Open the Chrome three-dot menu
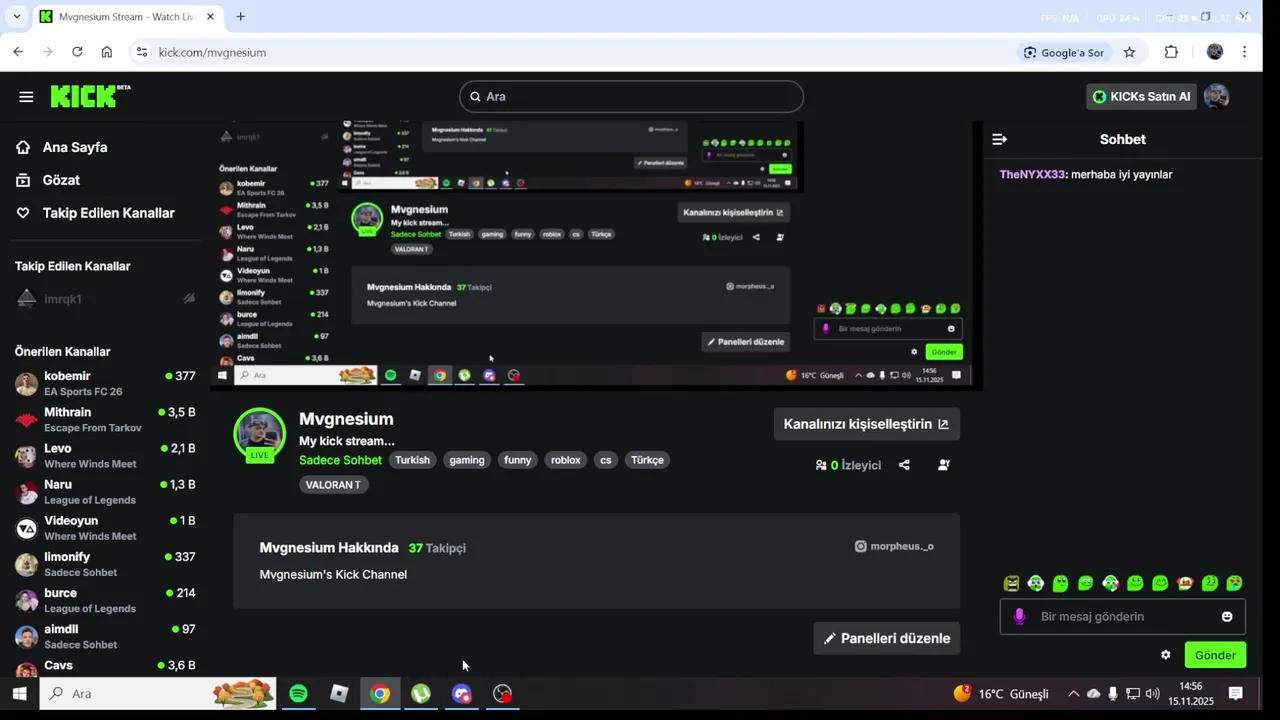The width and height of the screenshot is (1280, 720). pos(1244,52)
